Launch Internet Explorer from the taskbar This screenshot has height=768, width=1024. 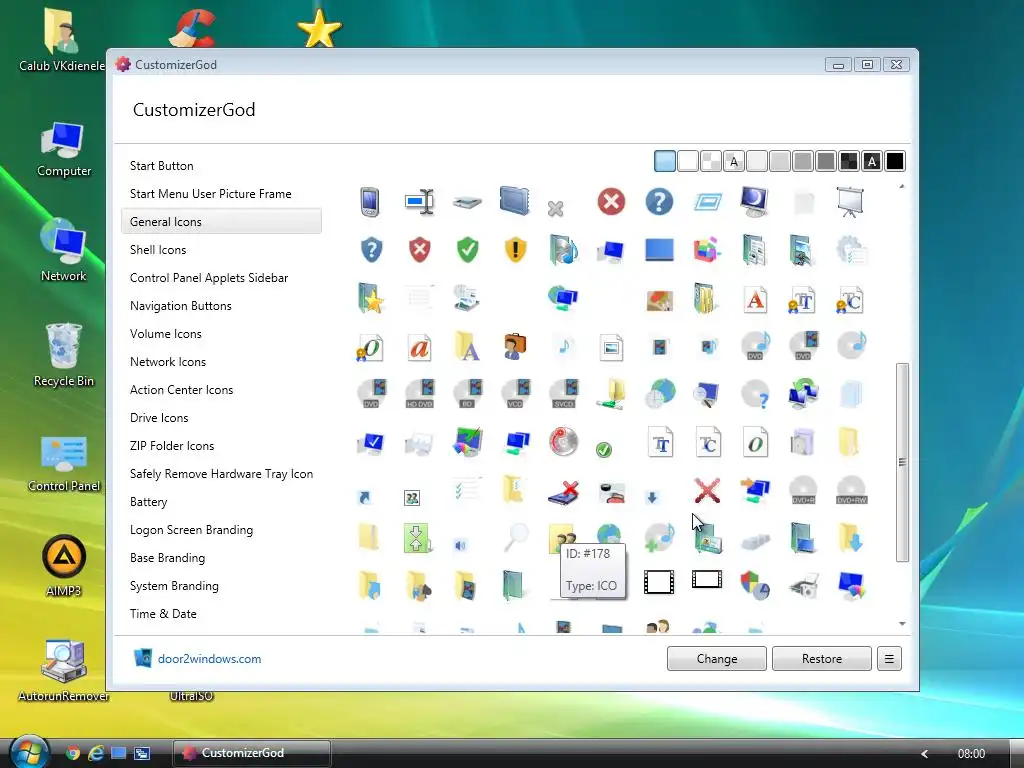click(x=96, y=754)
